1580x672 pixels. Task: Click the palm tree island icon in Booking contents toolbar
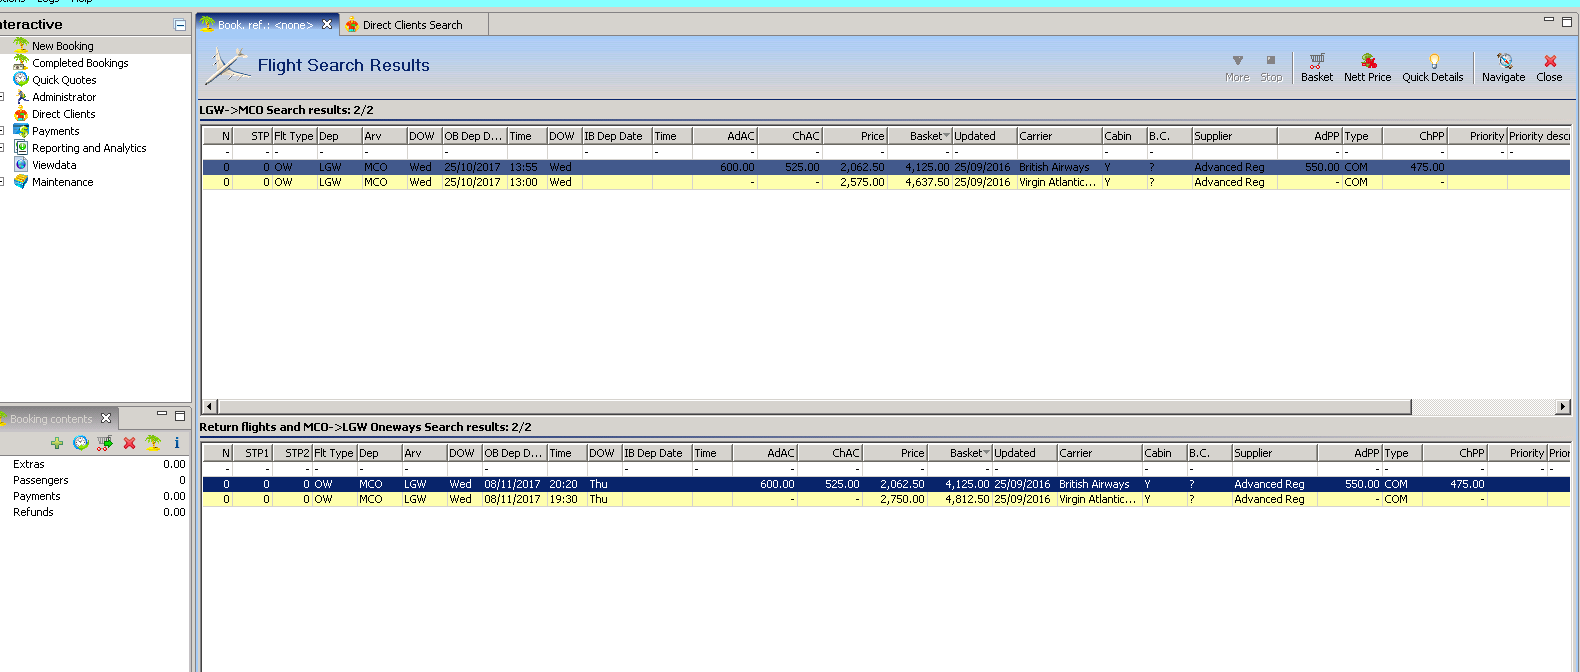point(153,443)
